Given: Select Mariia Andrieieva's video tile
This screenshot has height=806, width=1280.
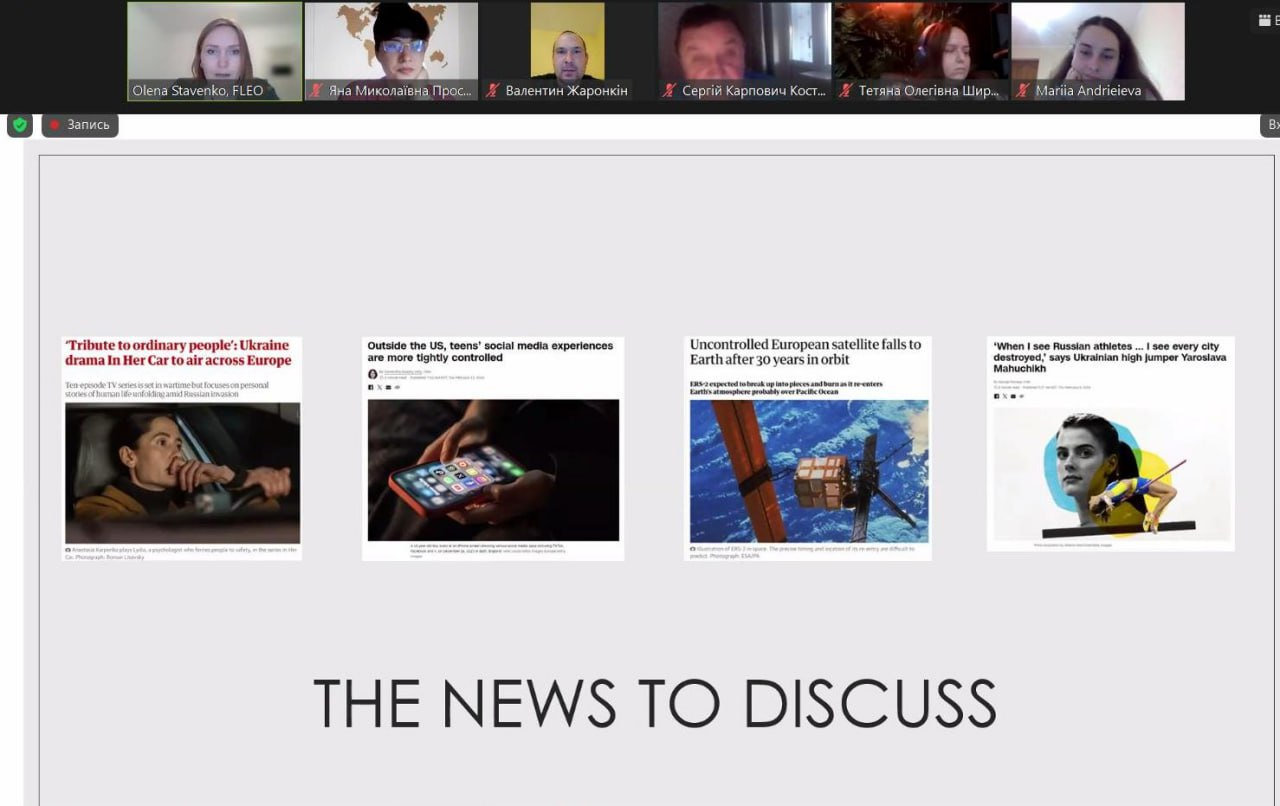Looking at the screenshot, I should (1098, 51).
